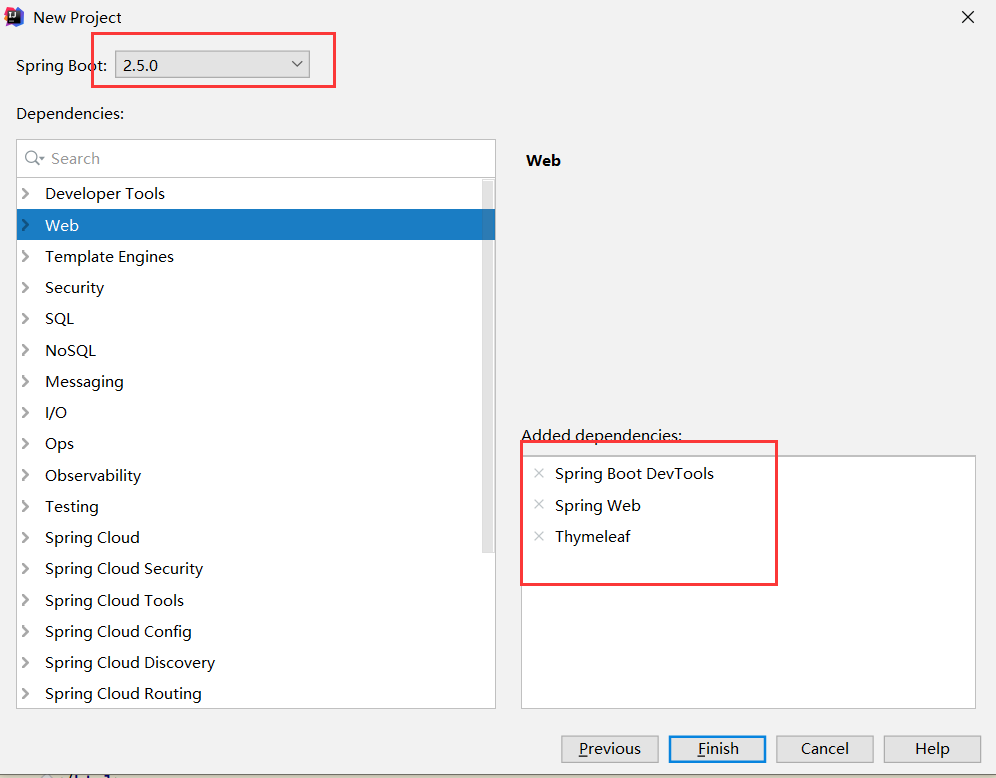Expand the Web category arrow
This screenshot has width=996, height=778.
point(25,225)
